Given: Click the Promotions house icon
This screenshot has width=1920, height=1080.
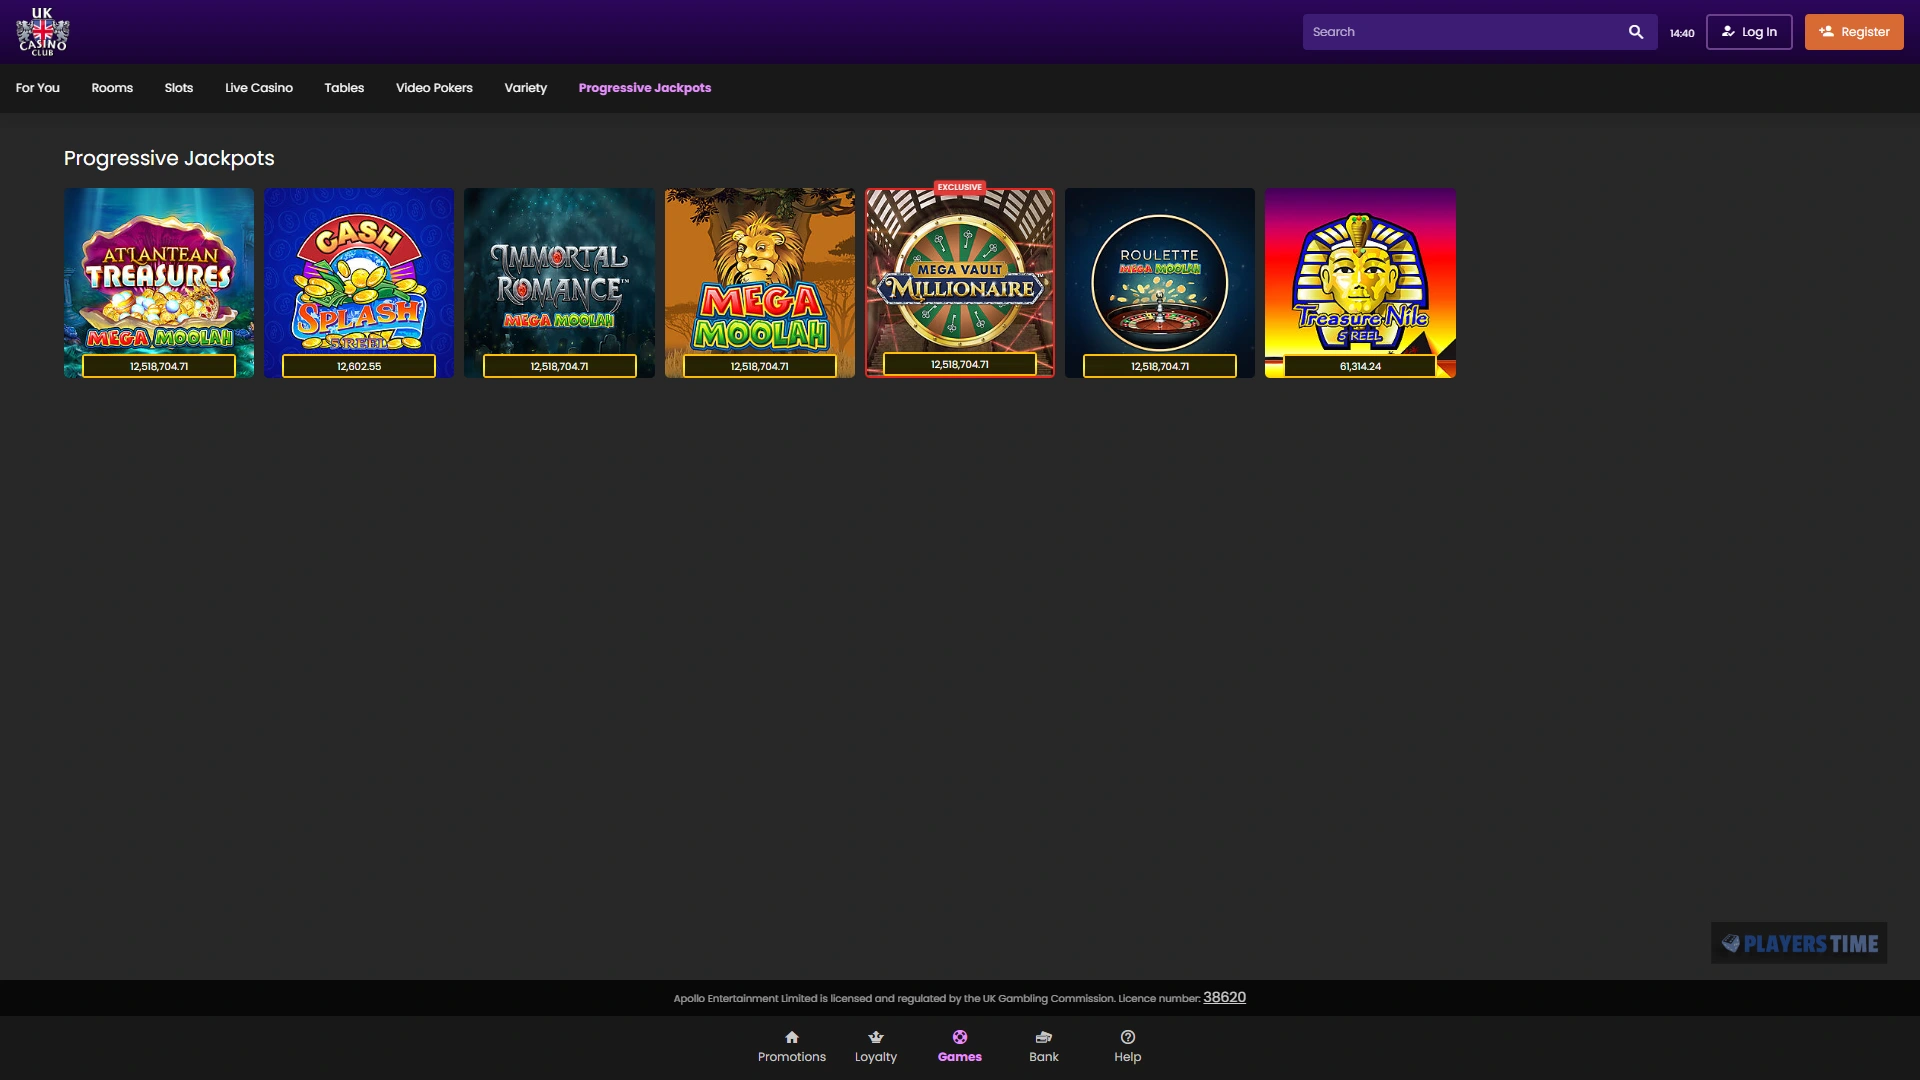Looking at the screenshot, I should [x=792, y=1037].
